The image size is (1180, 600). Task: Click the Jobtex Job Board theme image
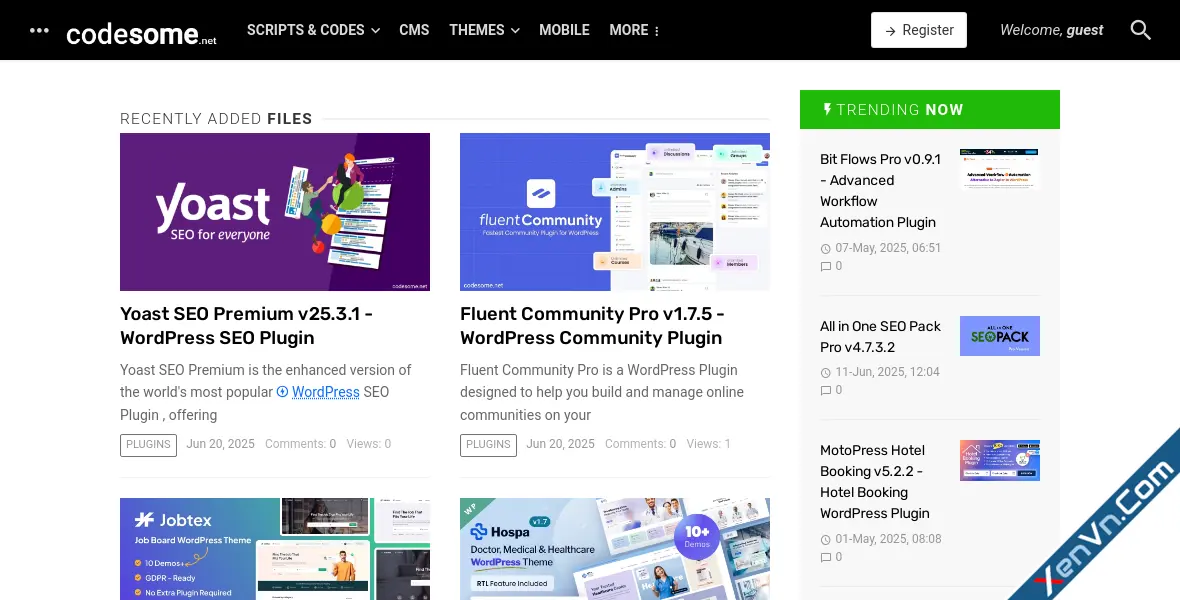coord(275,549)
